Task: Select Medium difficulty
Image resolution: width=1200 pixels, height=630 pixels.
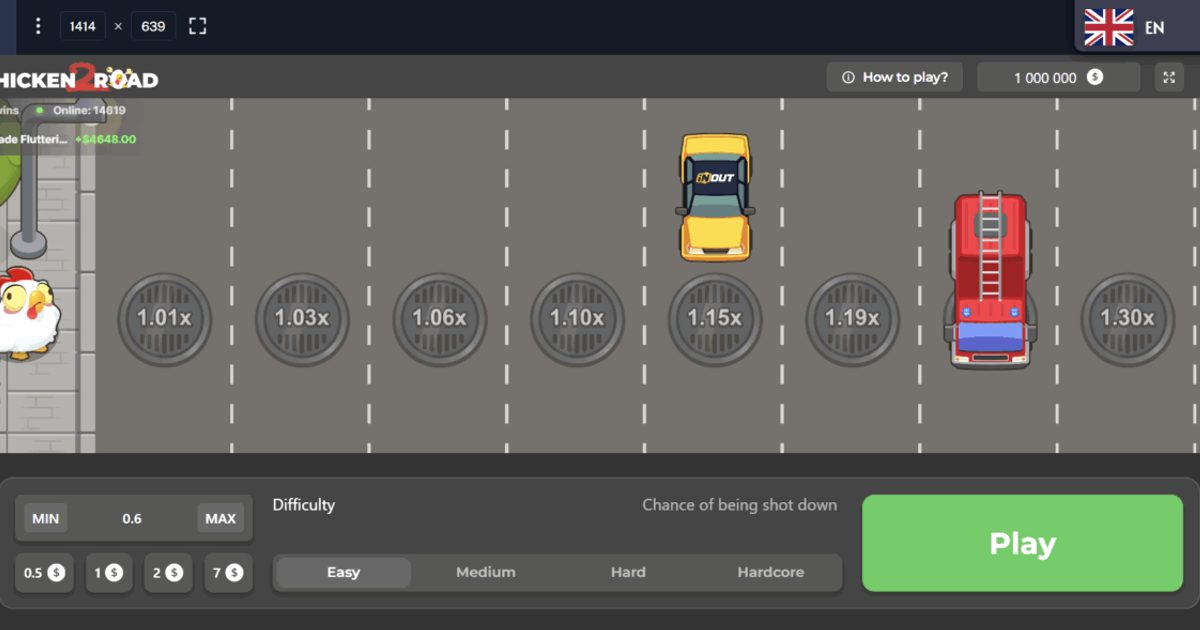Action: [x=486, y=573]
